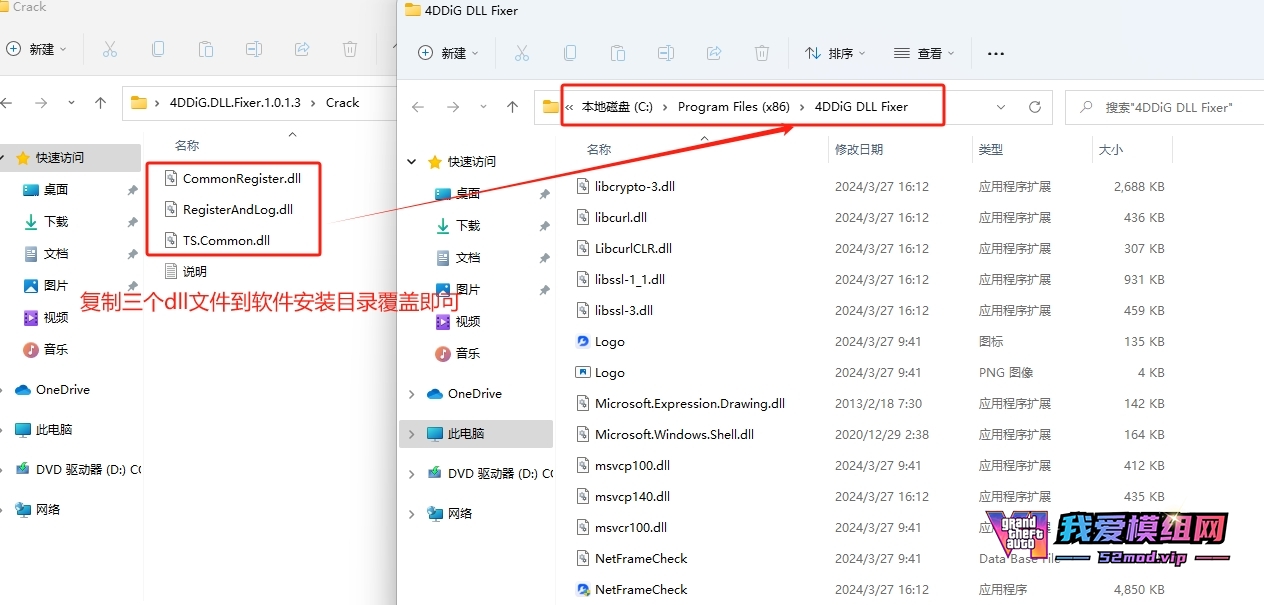The image size is (1264, 605).
Task: Open the three-dot more options menu
Action: pos(995,53)
